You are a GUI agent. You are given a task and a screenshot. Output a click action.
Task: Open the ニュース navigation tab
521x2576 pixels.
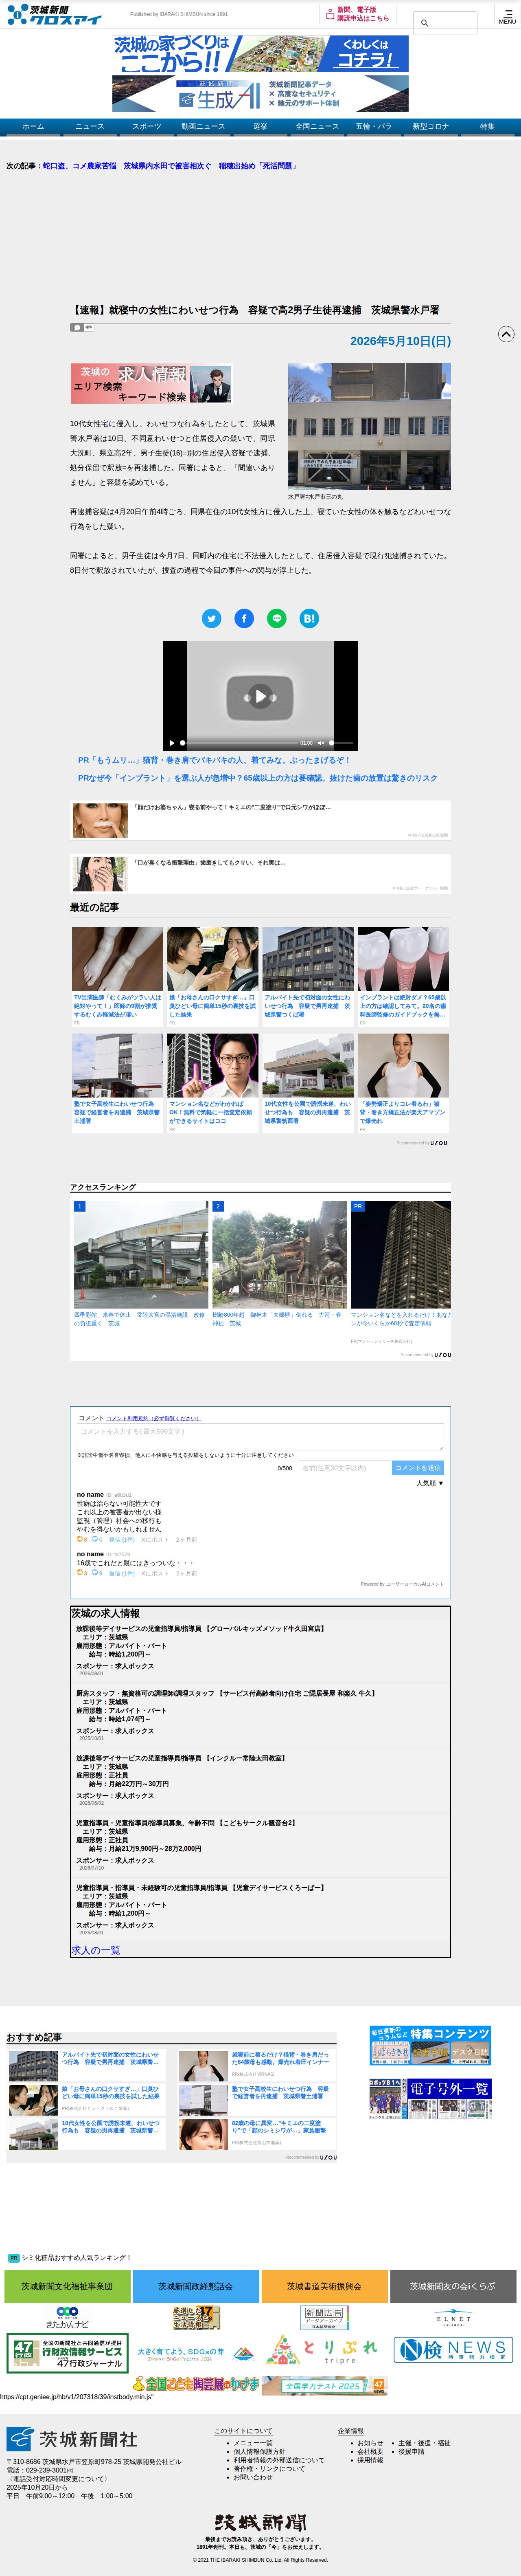pos(90,127)
